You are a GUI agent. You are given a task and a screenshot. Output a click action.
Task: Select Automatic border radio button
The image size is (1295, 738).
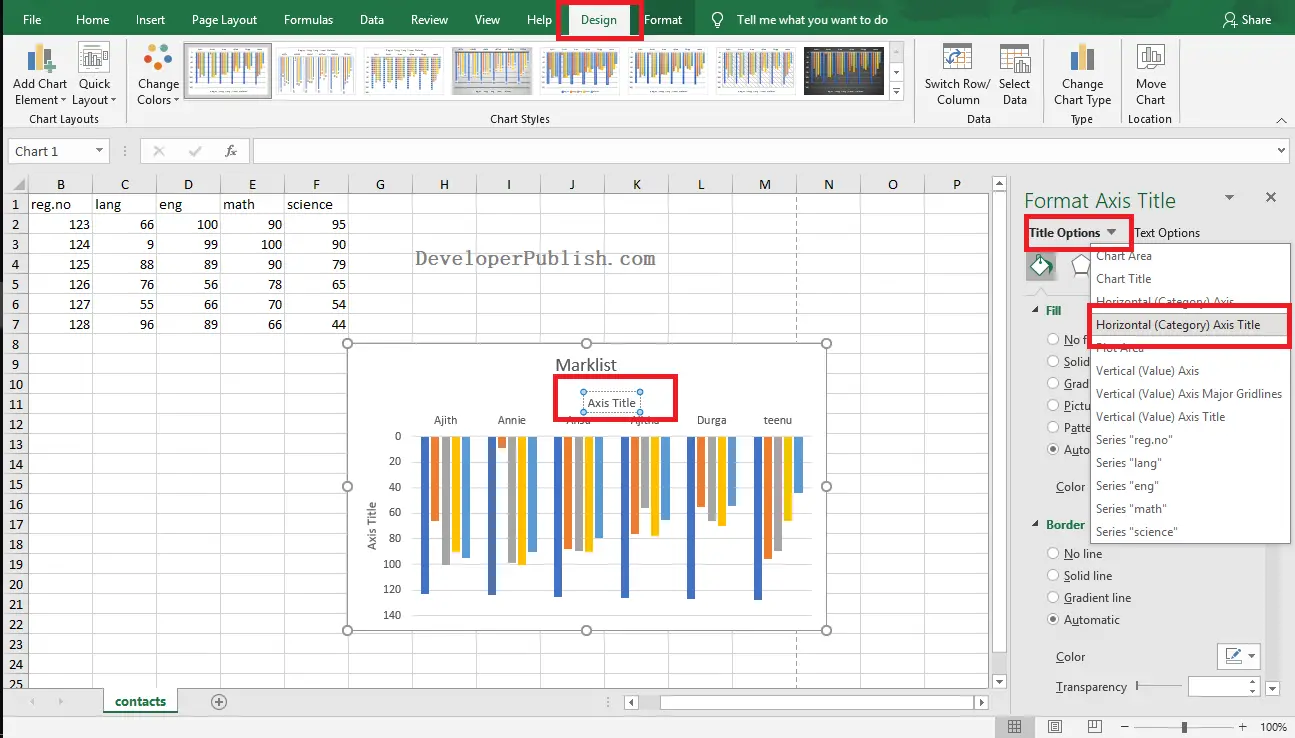tap(1052, 620)
